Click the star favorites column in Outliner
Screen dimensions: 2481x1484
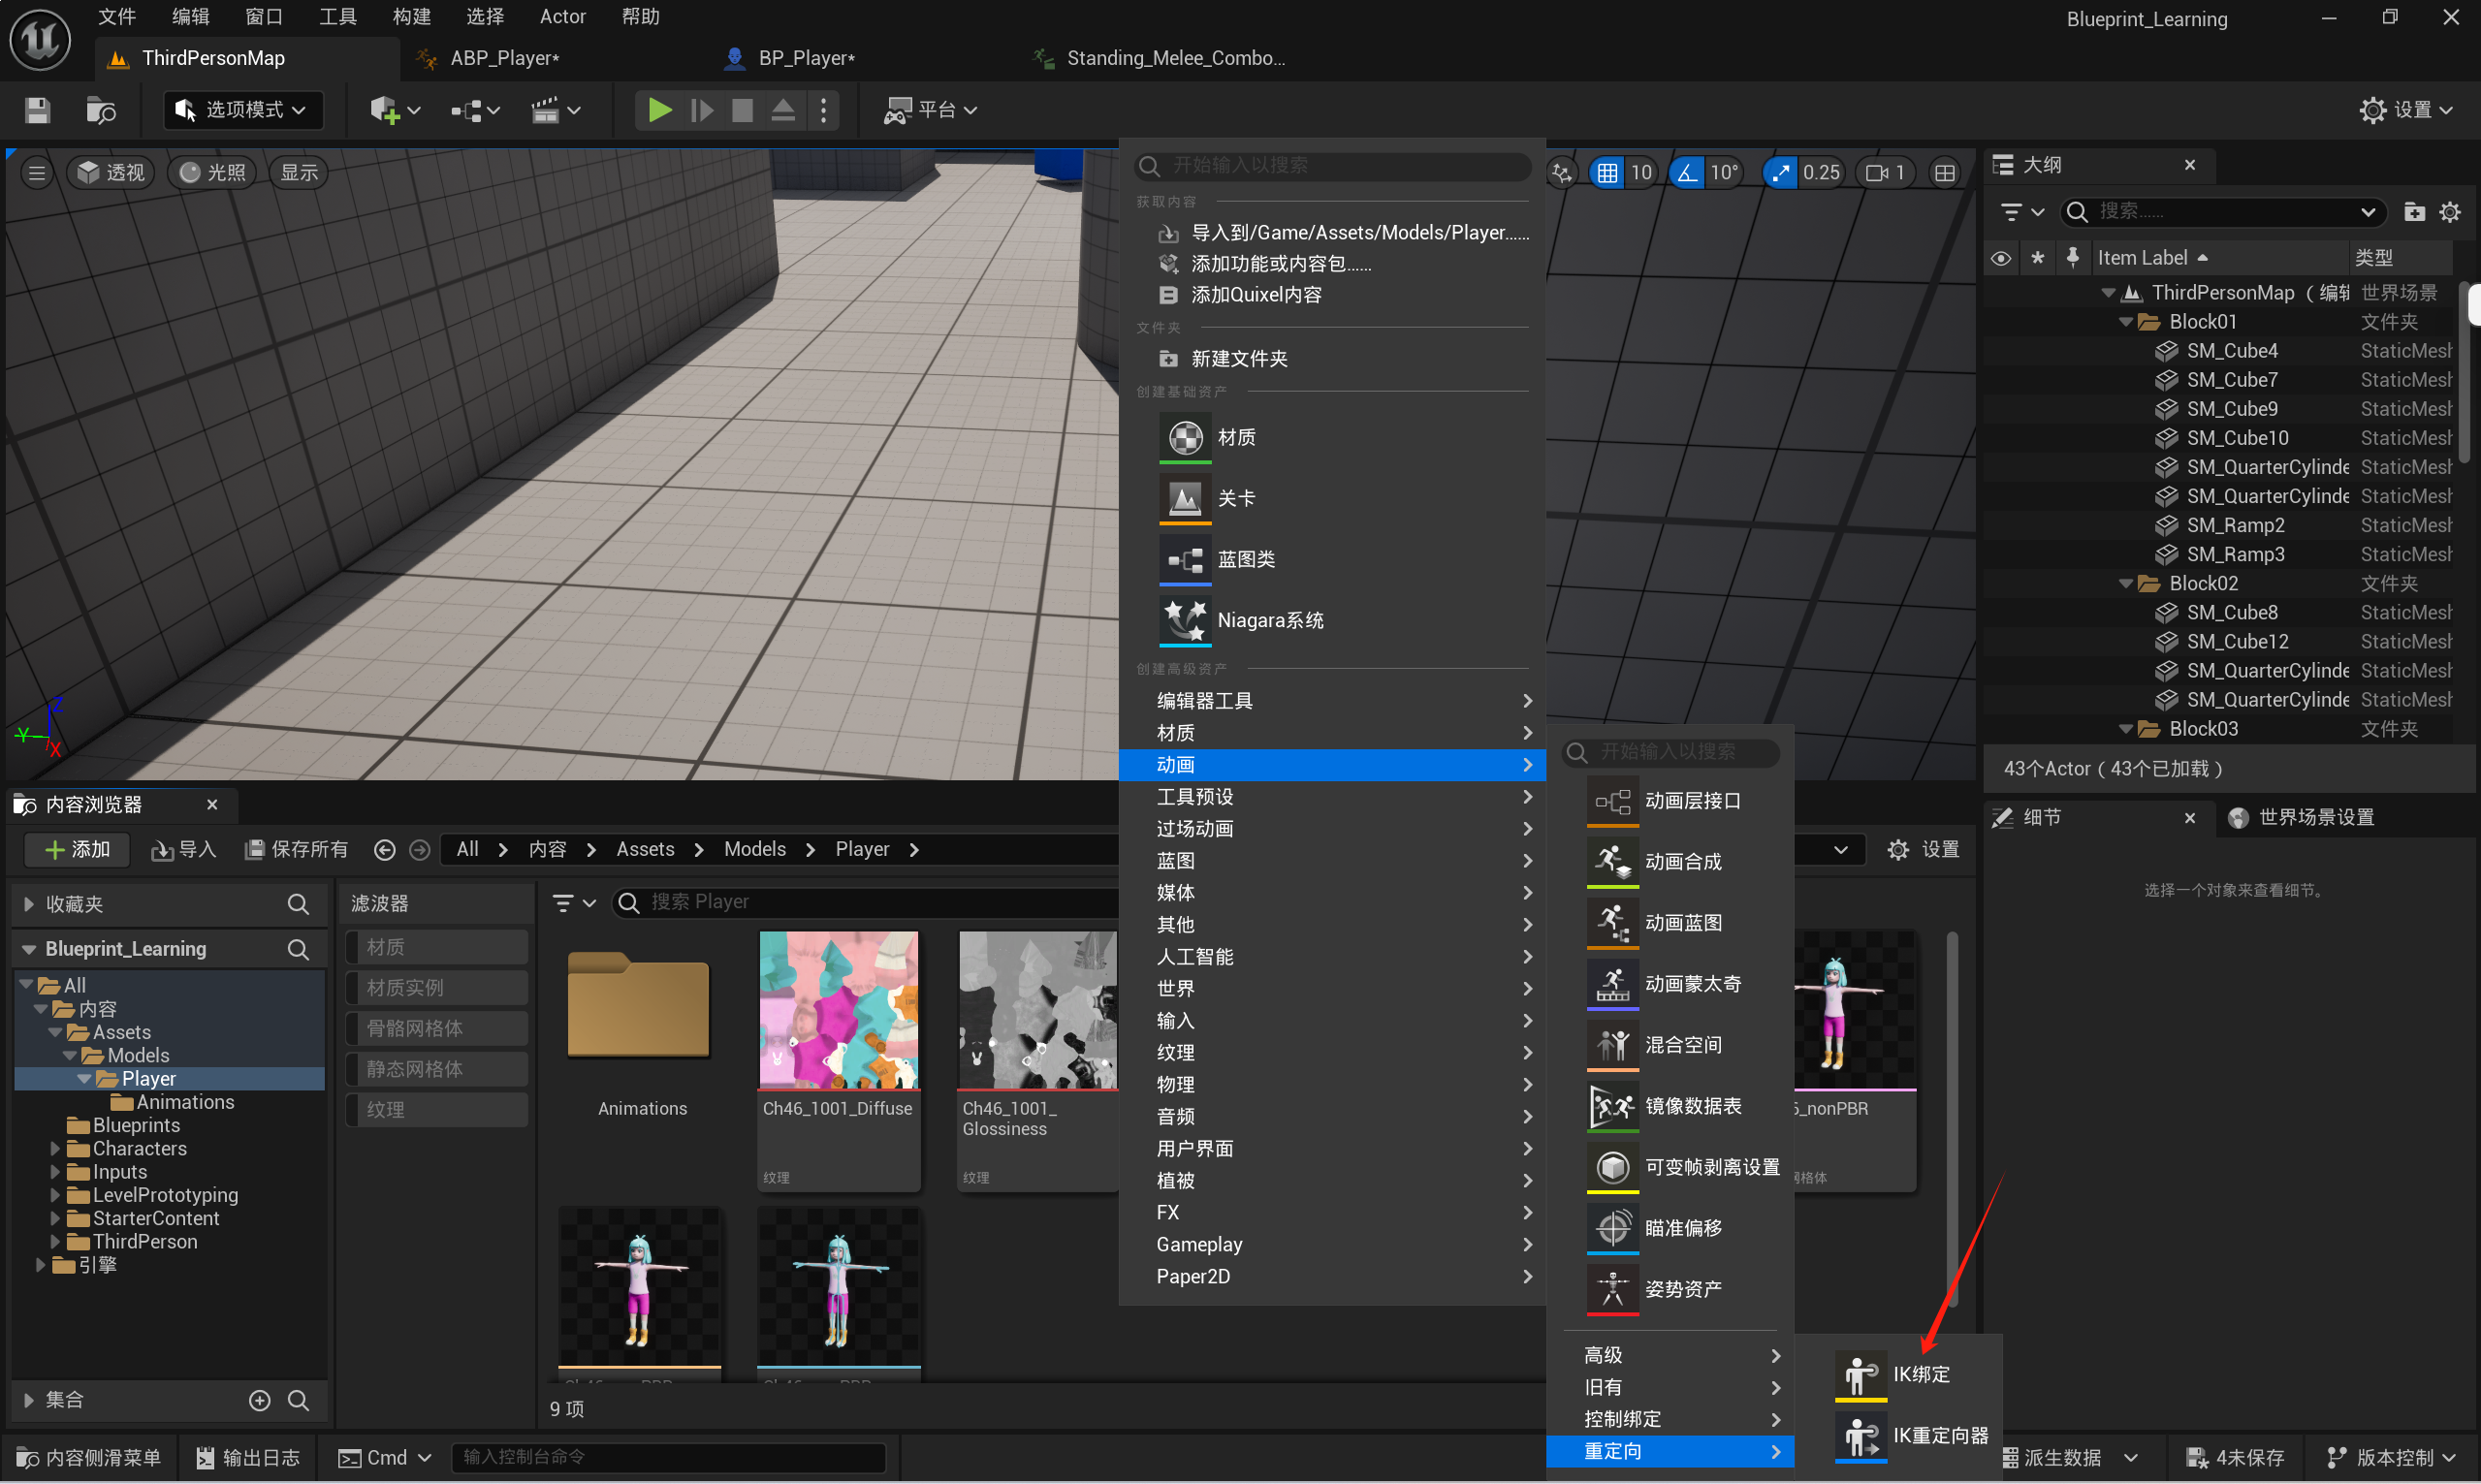(2037, 258)
